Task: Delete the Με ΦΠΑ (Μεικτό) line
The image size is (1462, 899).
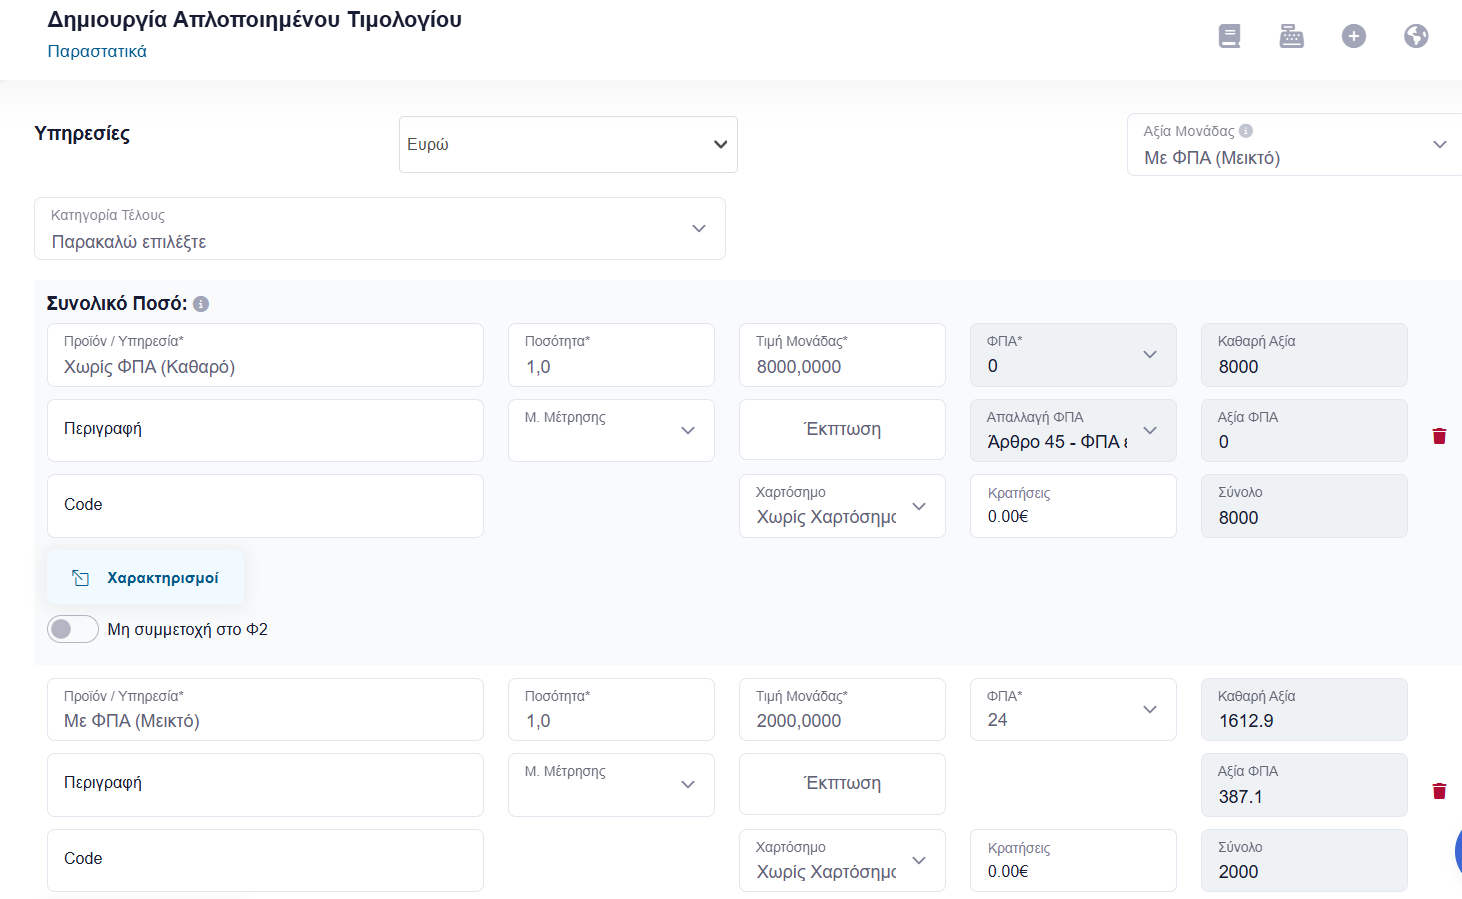Action: [x=1439, y=791]
